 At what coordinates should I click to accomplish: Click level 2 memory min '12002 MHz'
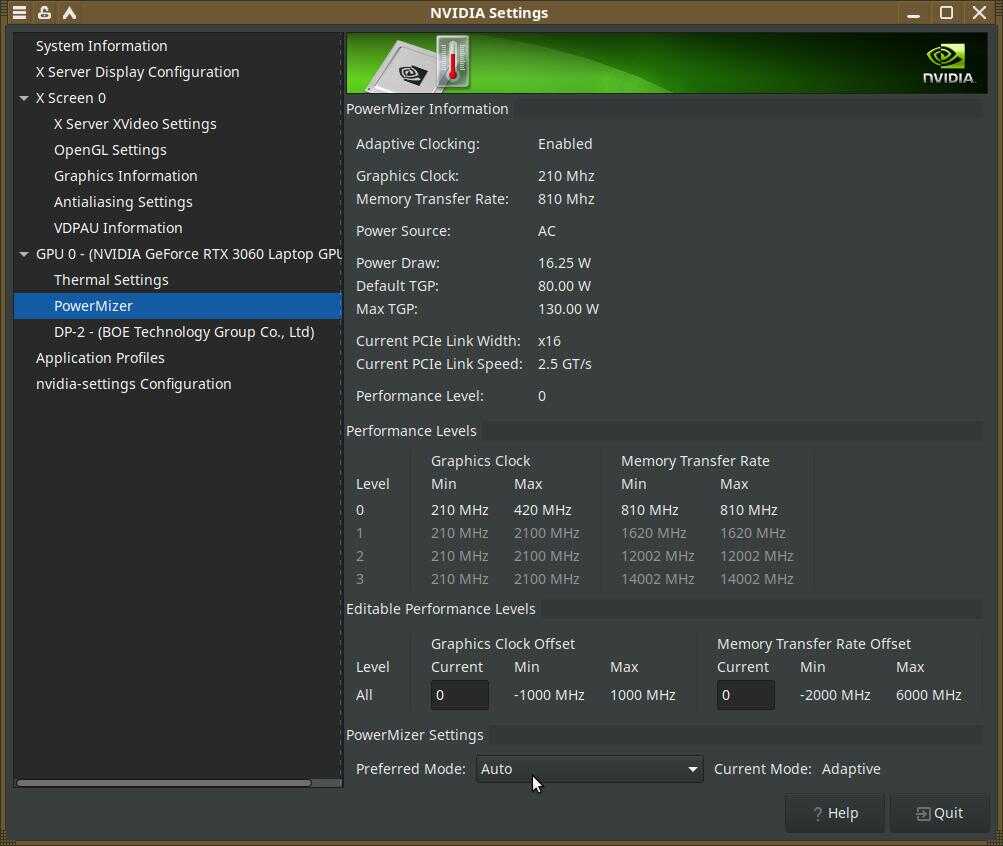click(658, 556)
